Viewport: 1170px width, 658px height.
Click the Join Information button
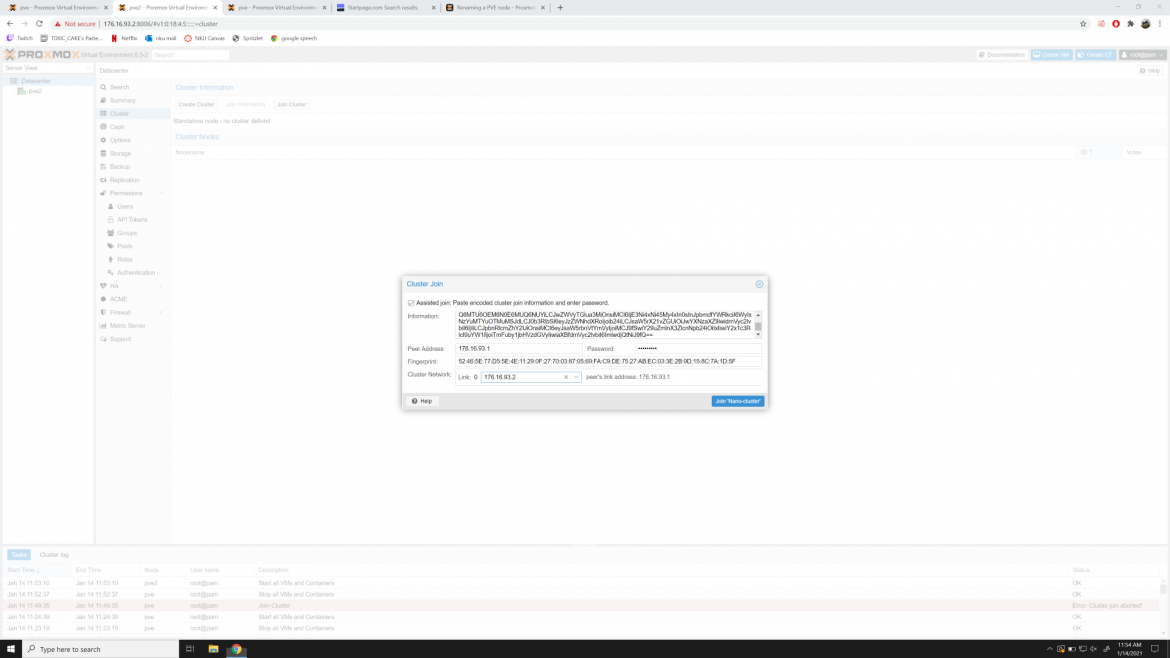coord(245,104)
